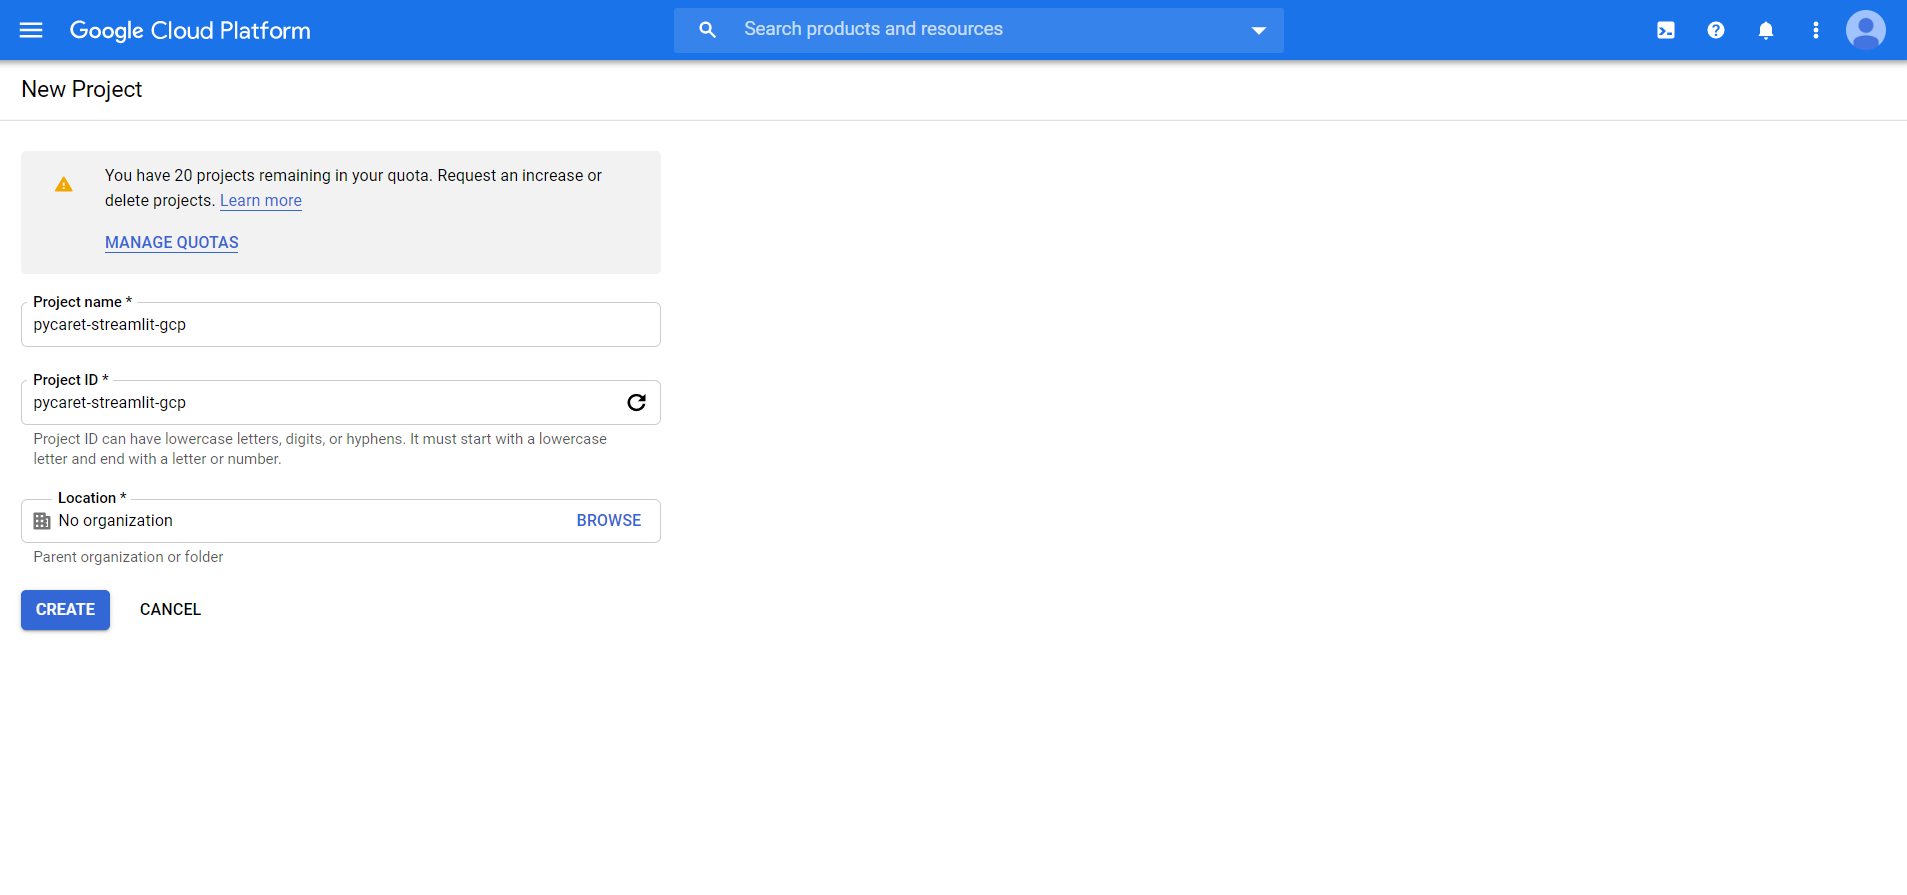The width and height of the screenshot is (1907, 895).
Task: Open the three-dot settings menu
Action: point(1816,30)
